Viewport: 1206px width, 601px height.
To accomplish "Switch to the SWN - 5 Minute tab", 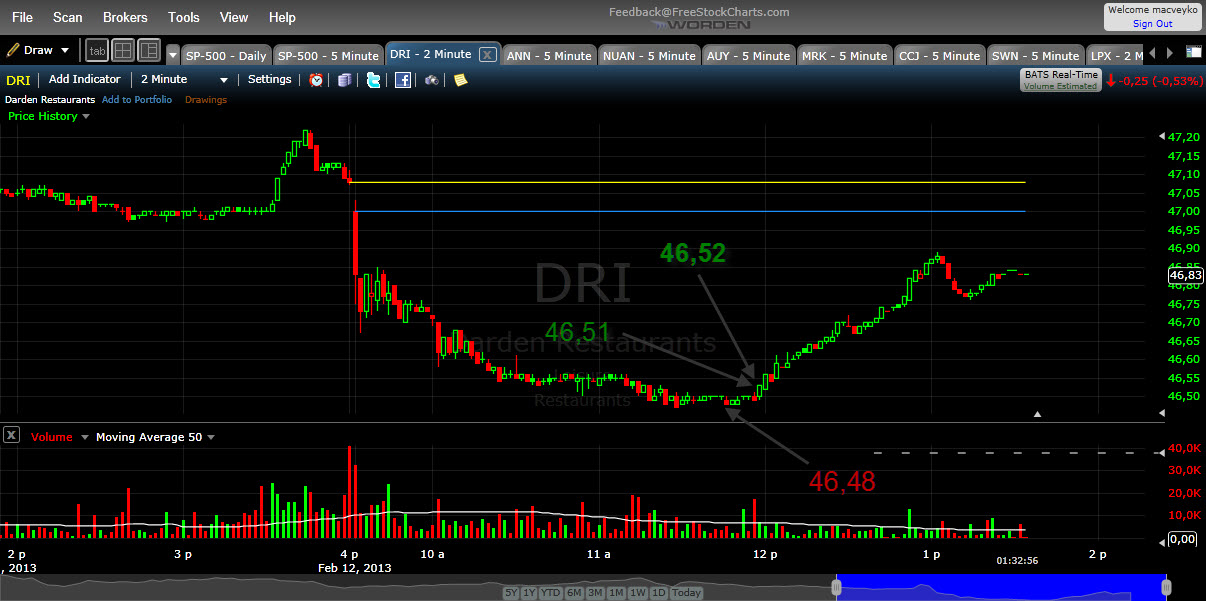I will point(1035,56).
